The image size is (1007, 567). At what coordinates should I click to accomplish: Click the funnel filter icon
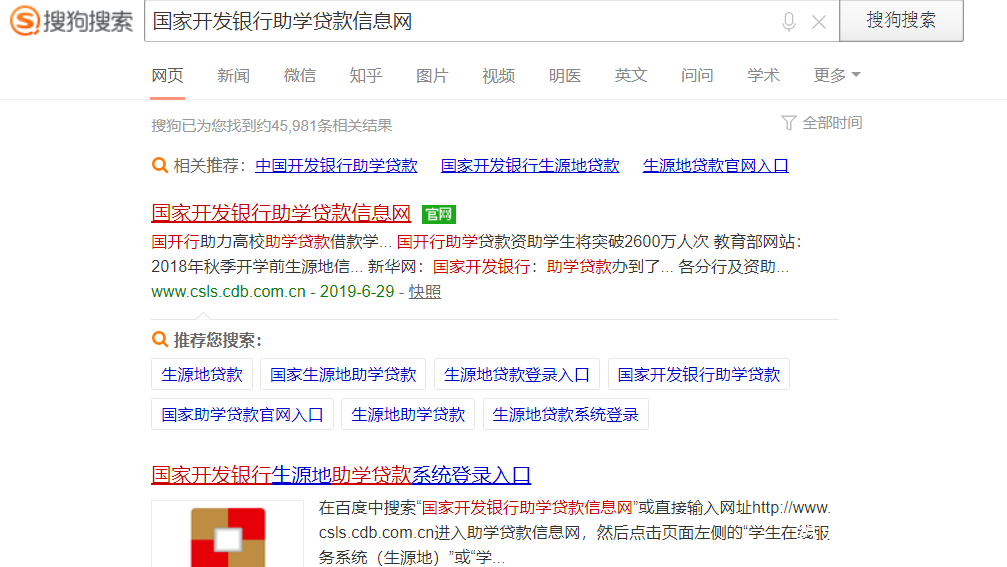coord(789,123)
